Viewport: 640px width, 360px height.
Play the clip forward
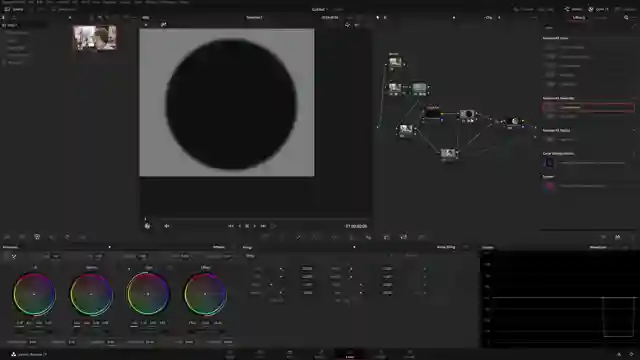(255, 226)
